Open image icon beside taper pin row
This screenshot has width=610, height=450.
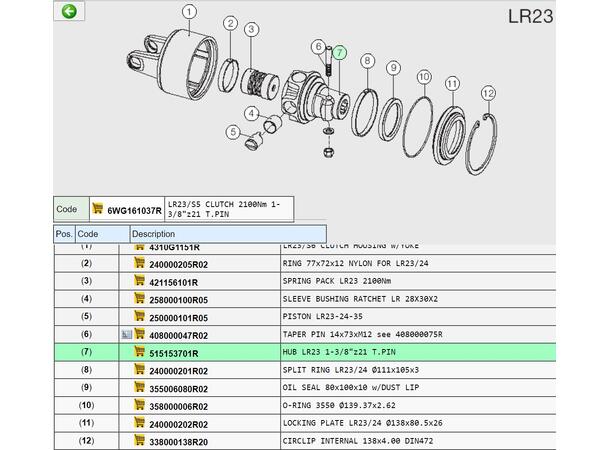pyautogui.click(x=126, y=335)
